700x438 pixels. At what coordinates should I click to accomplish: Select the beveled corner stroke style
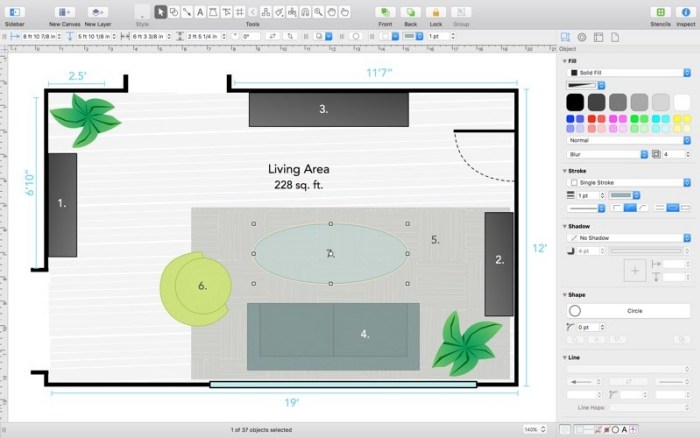coord(643,208)
